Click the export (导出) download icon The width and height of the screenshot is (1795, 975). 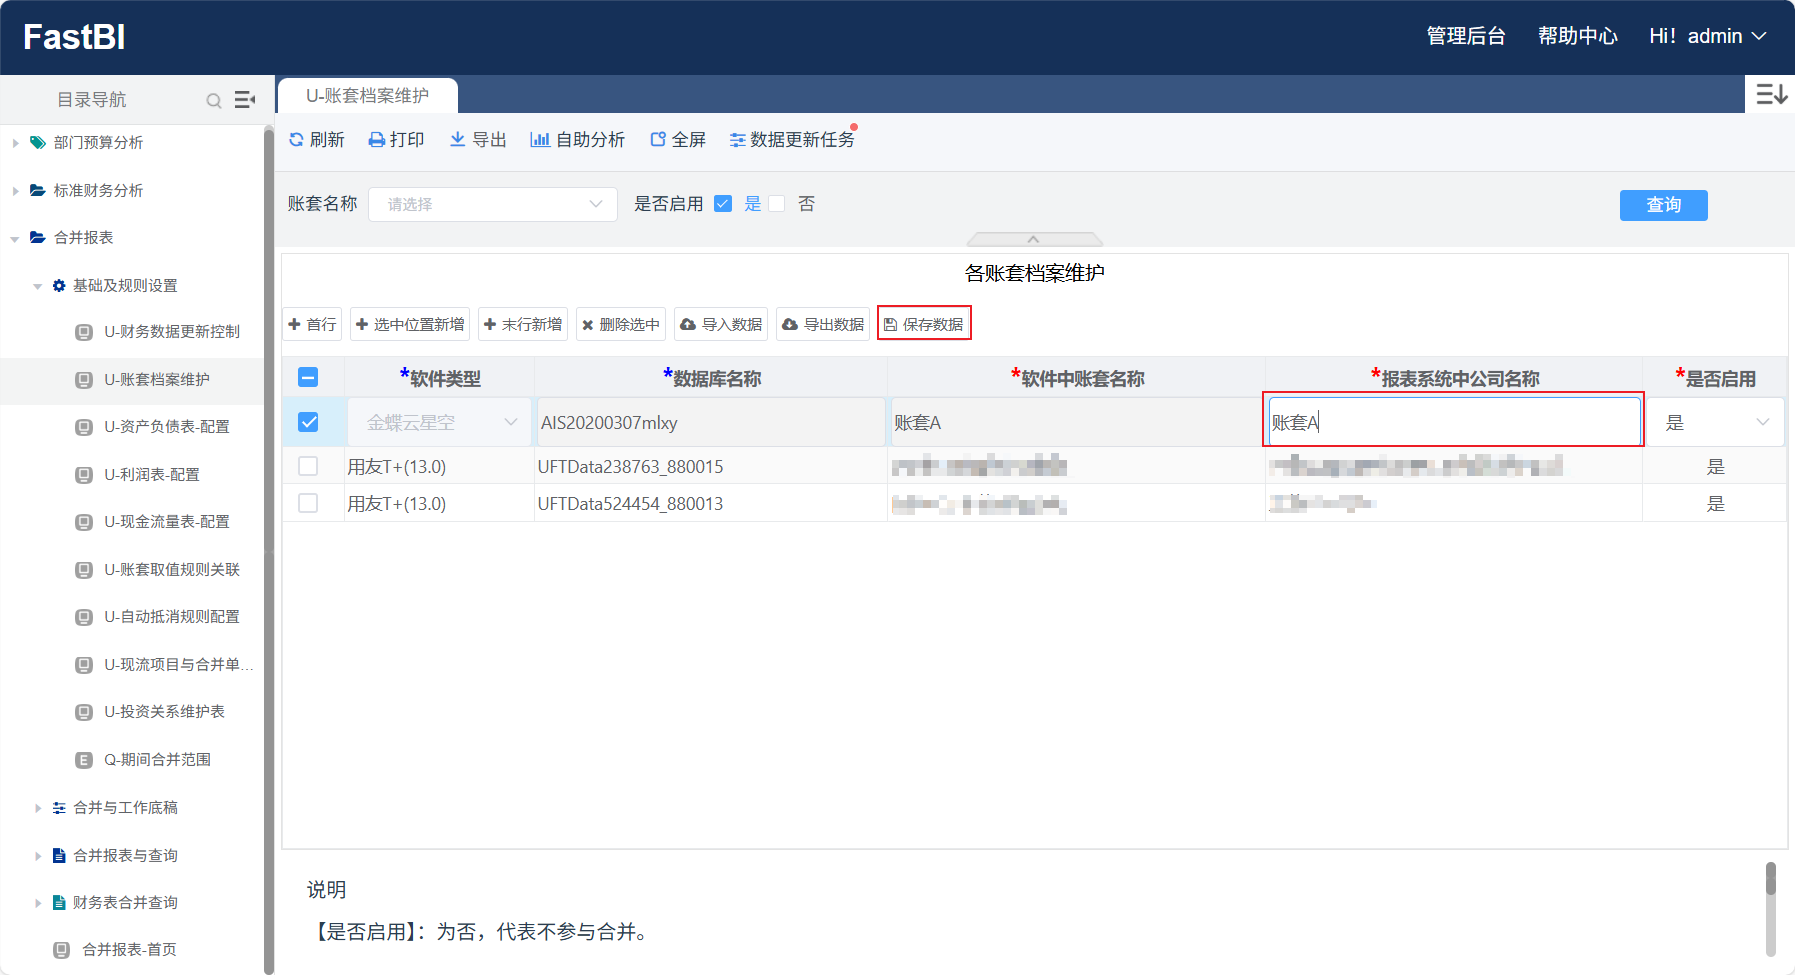point(457,139)
